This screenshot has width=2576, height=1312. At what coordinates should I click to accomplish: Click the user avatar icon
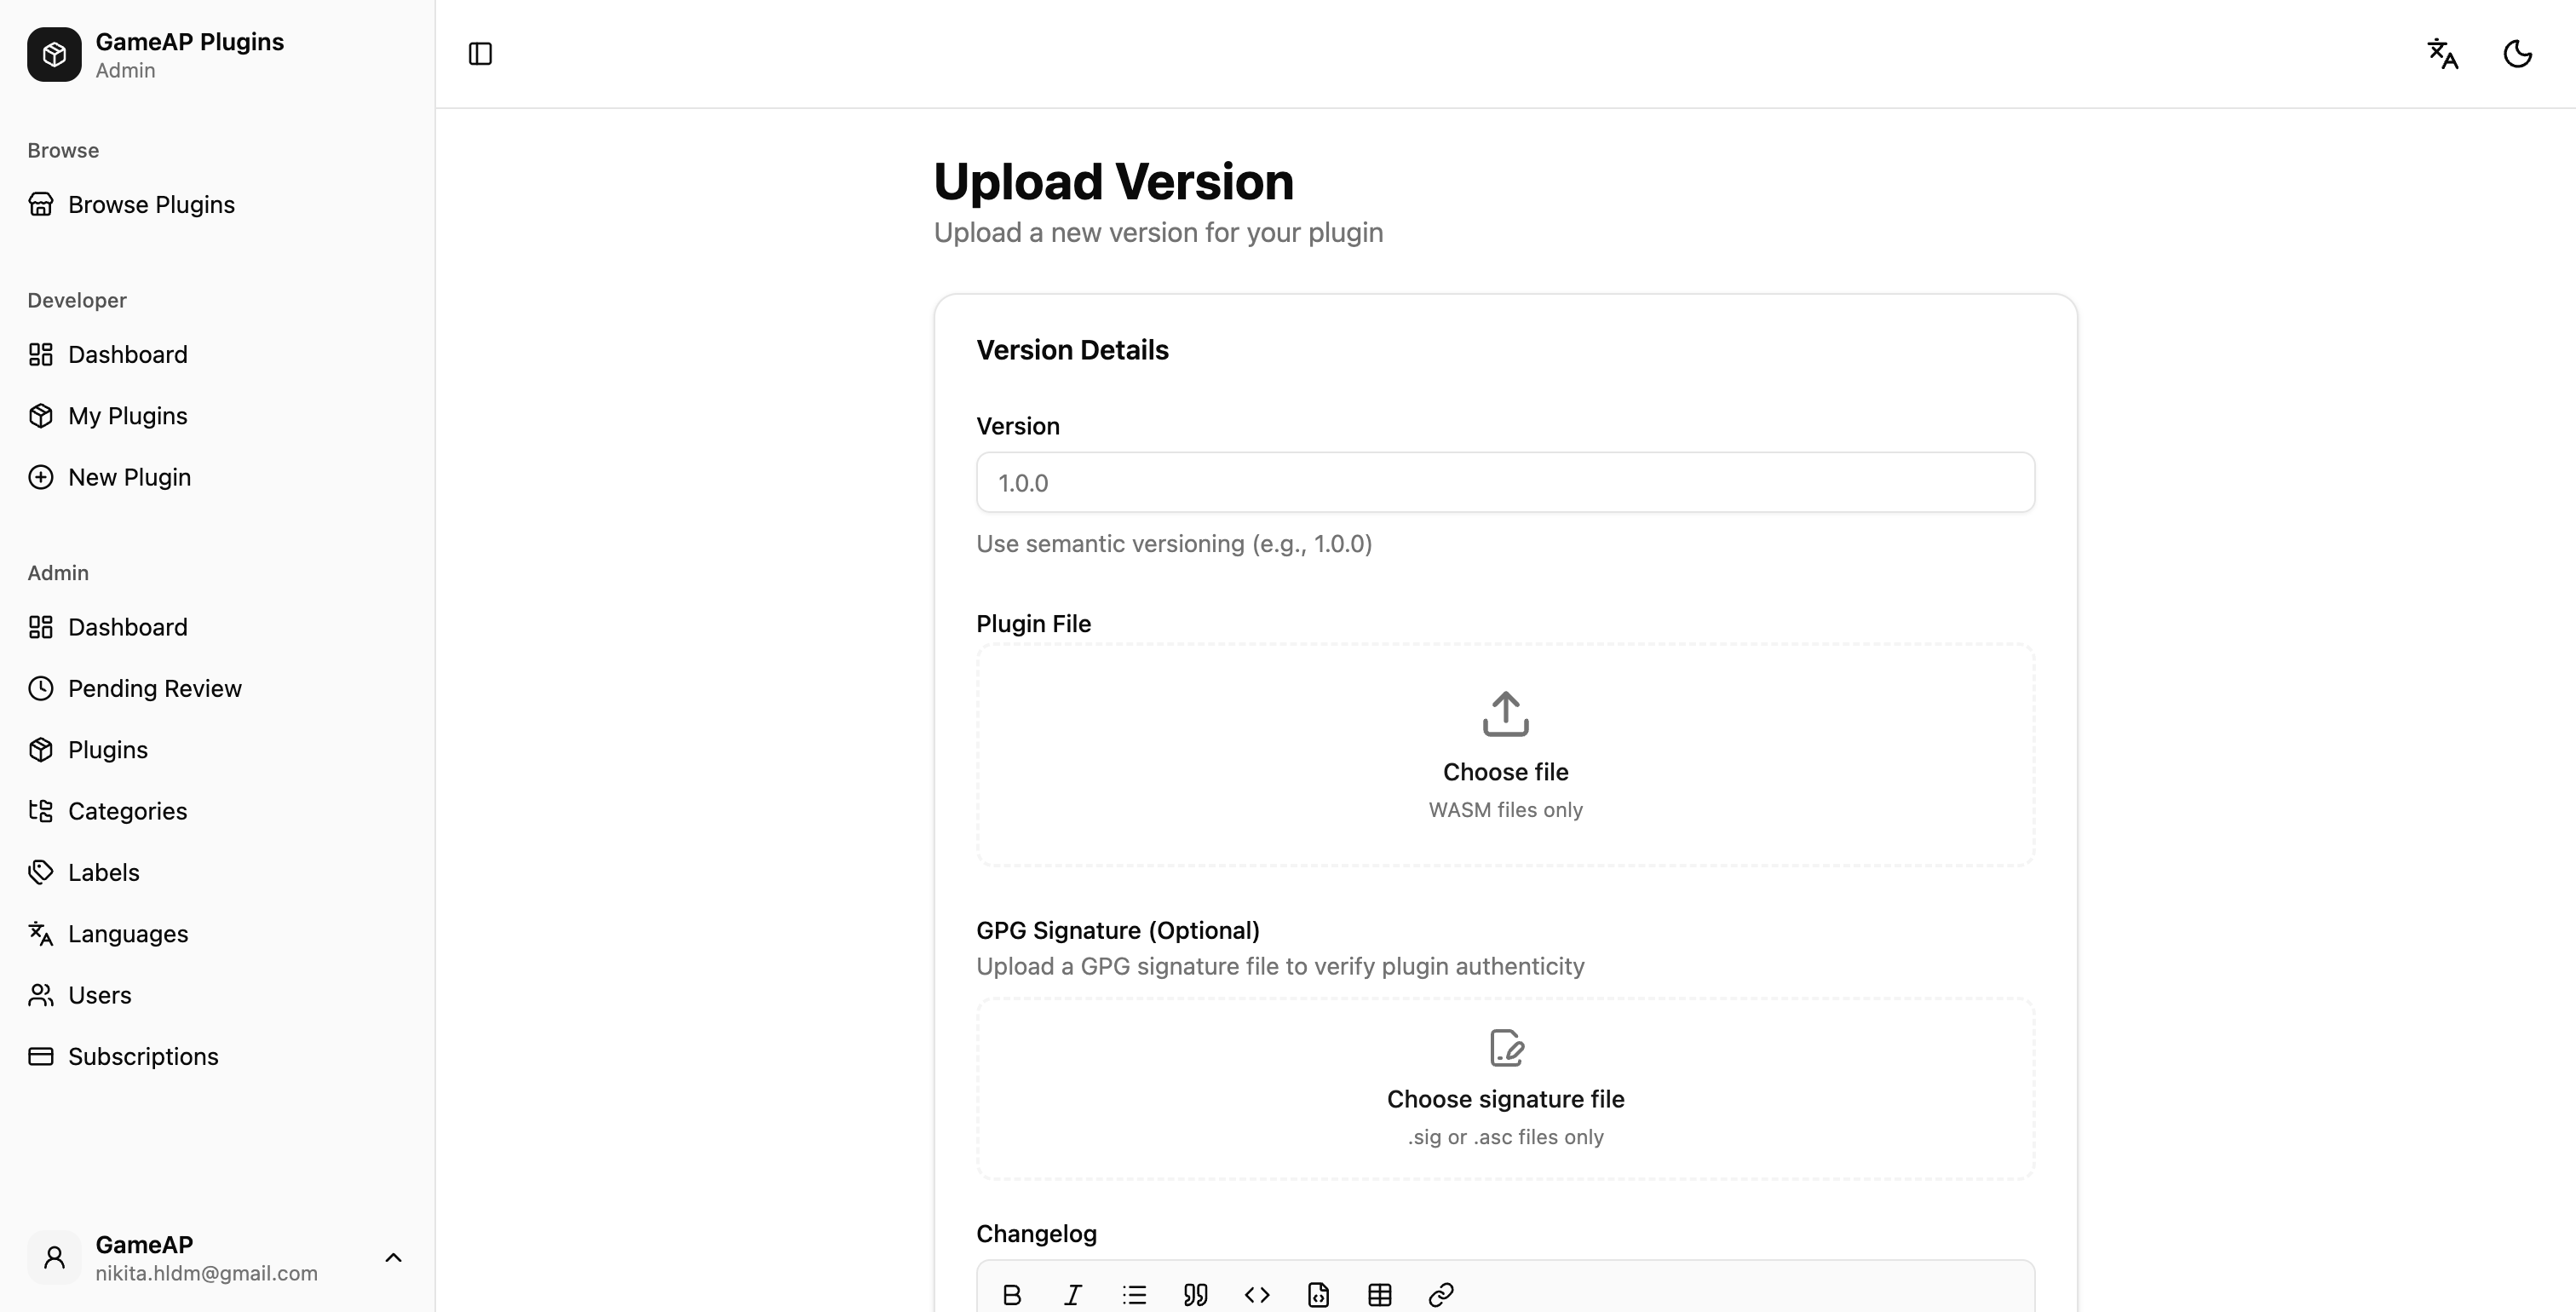click(x=54, y=1258)
